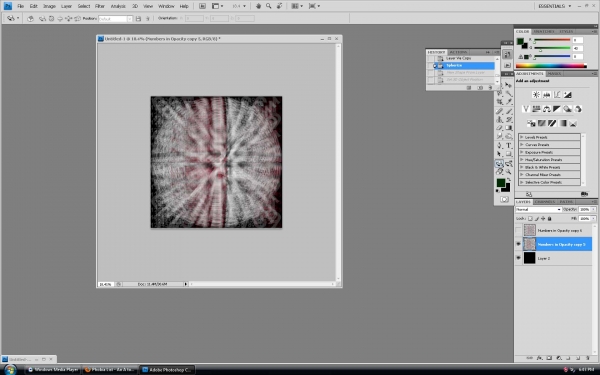Select the 3D Rotate tool in the toolbox
This screenshot has width=600, height=375.
[x=500, y=163]
